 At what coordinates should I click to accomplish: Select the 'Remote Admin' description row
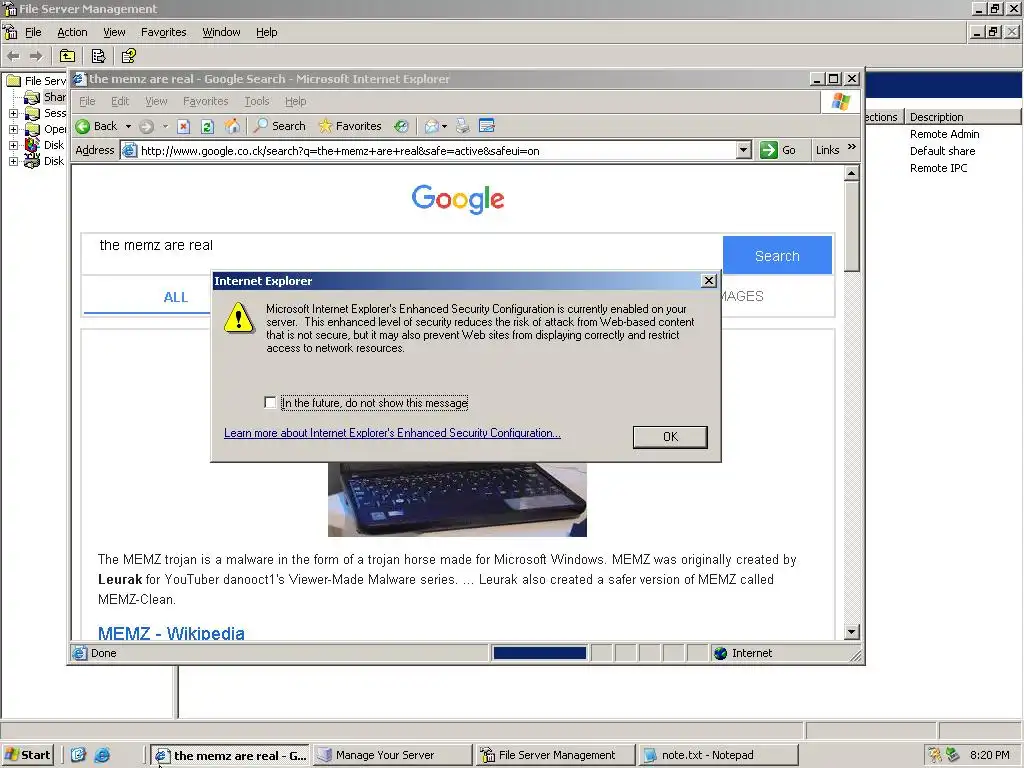pyautogui.click(x=944, y=134)
